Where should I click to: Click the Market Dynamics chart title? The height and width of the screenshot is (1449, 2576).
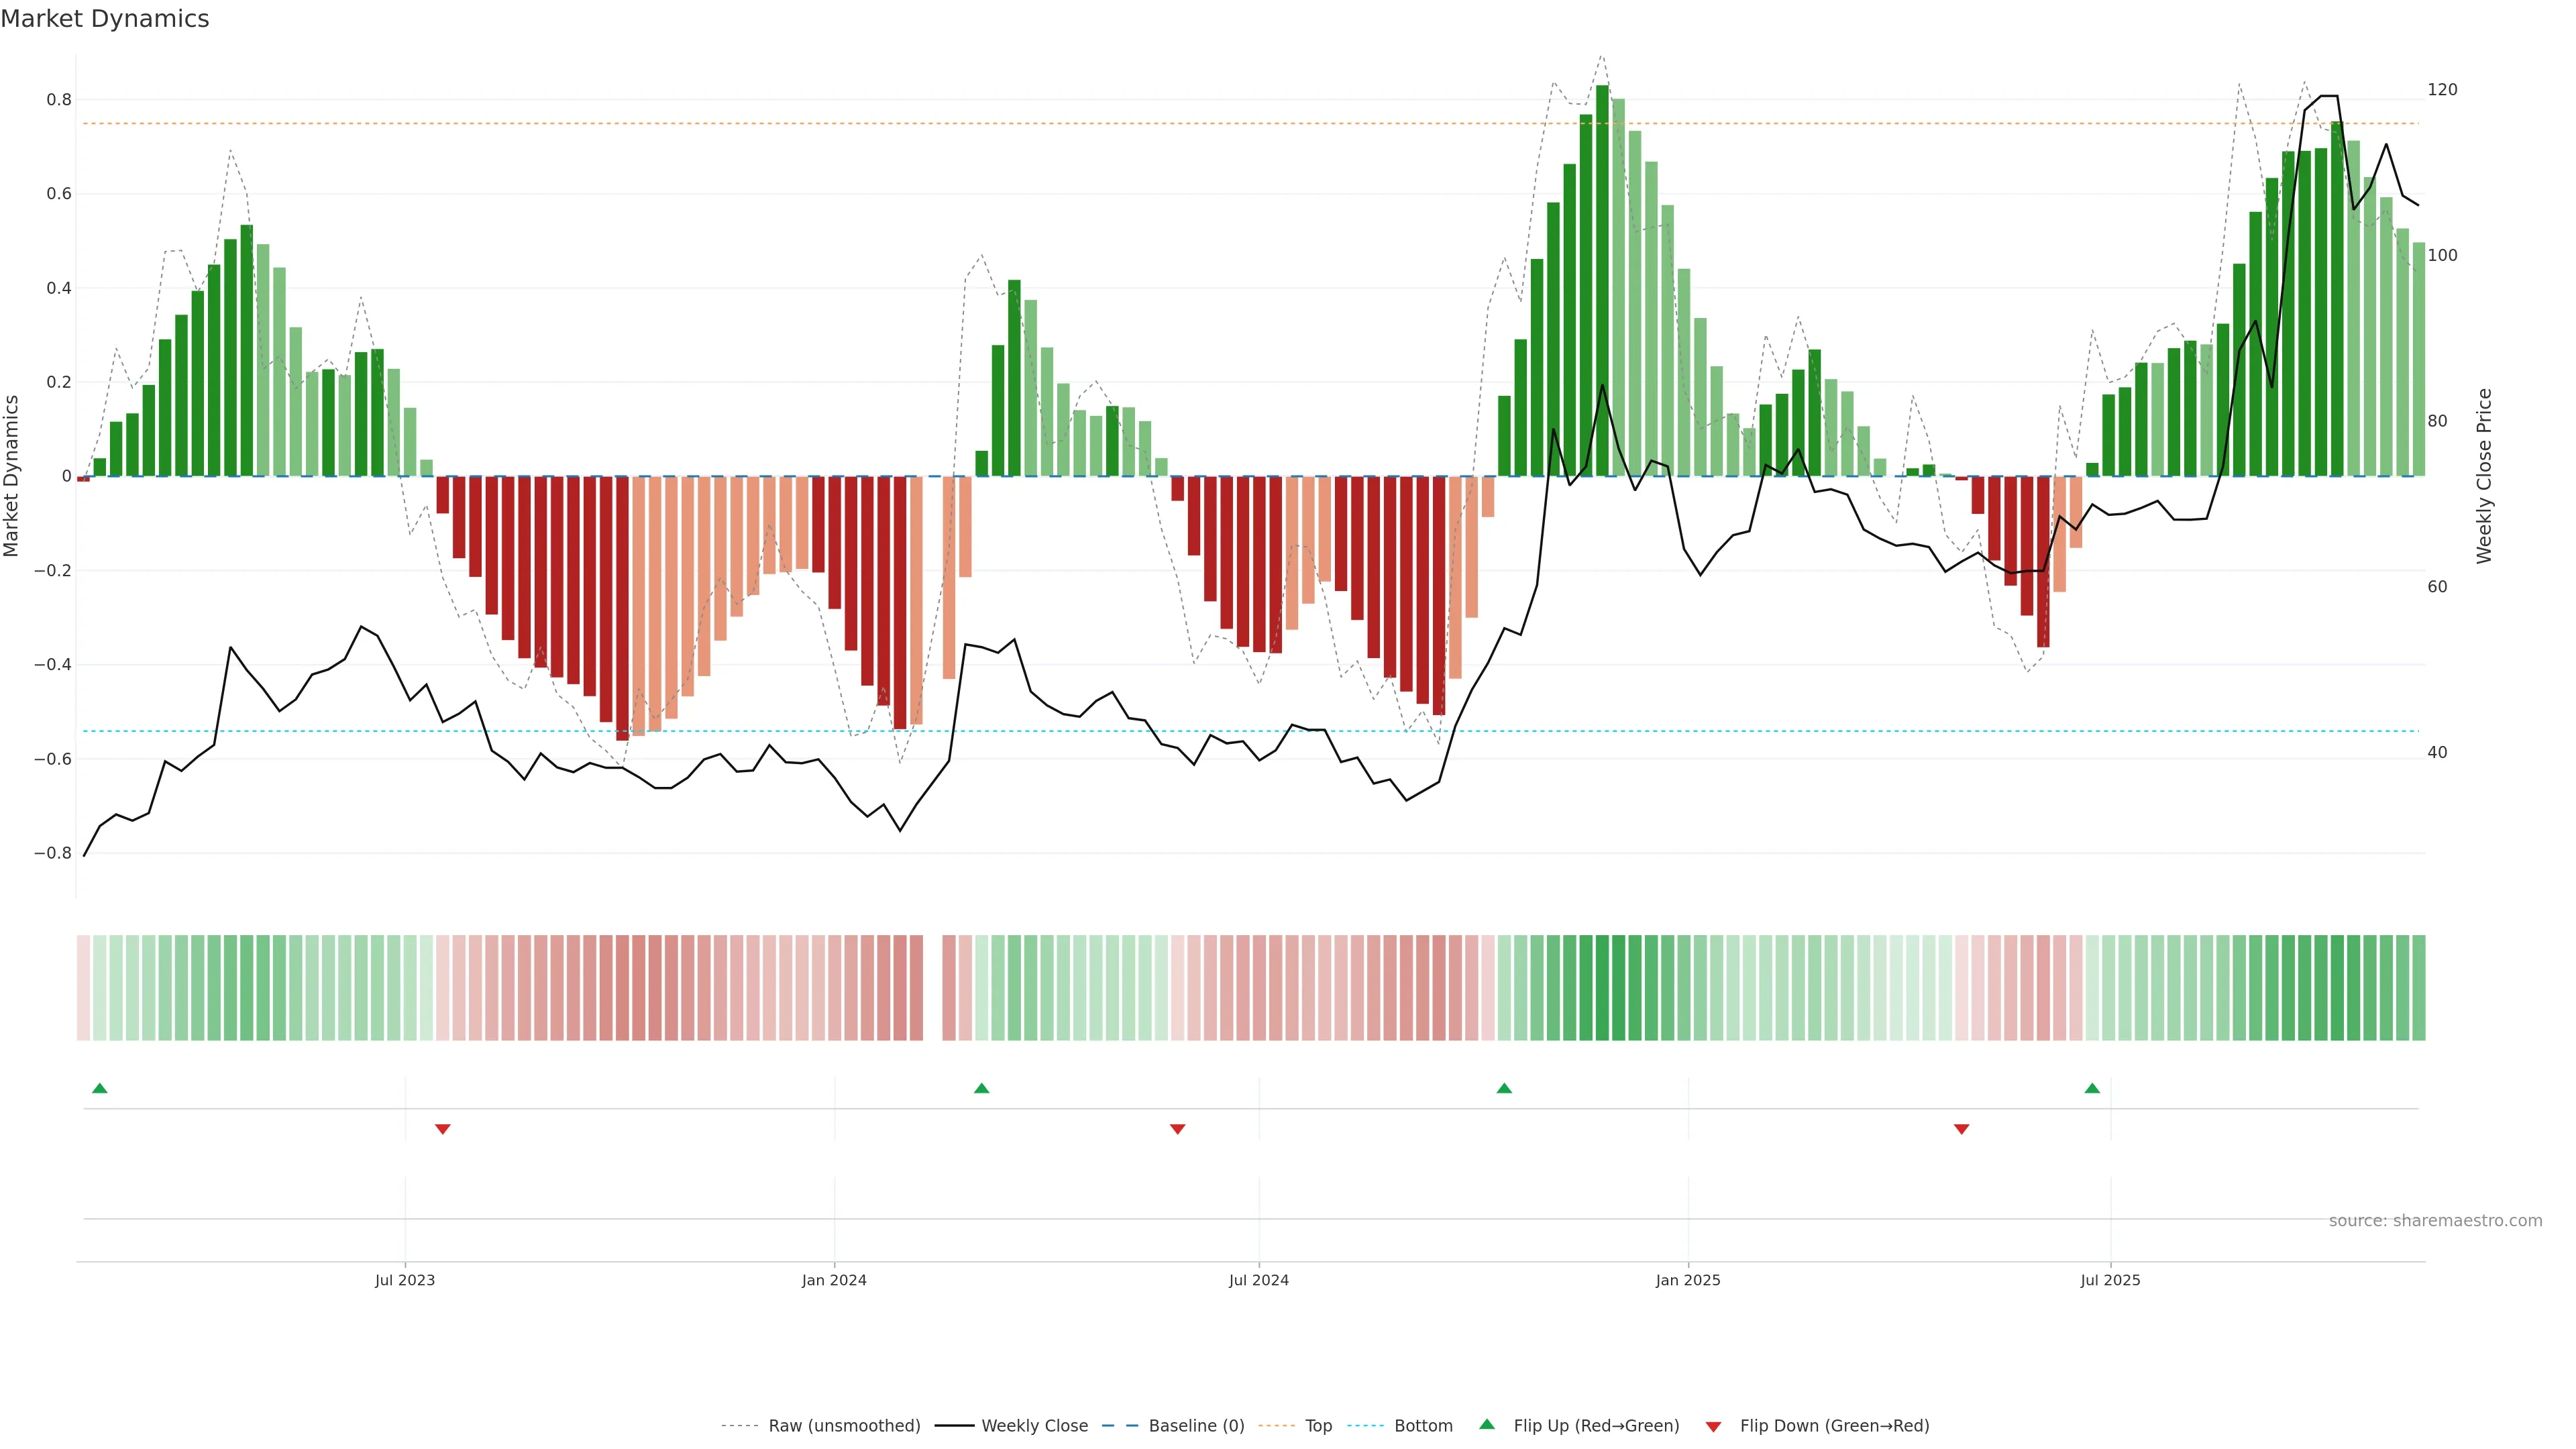pyautogui.click(x=105, y=19)
